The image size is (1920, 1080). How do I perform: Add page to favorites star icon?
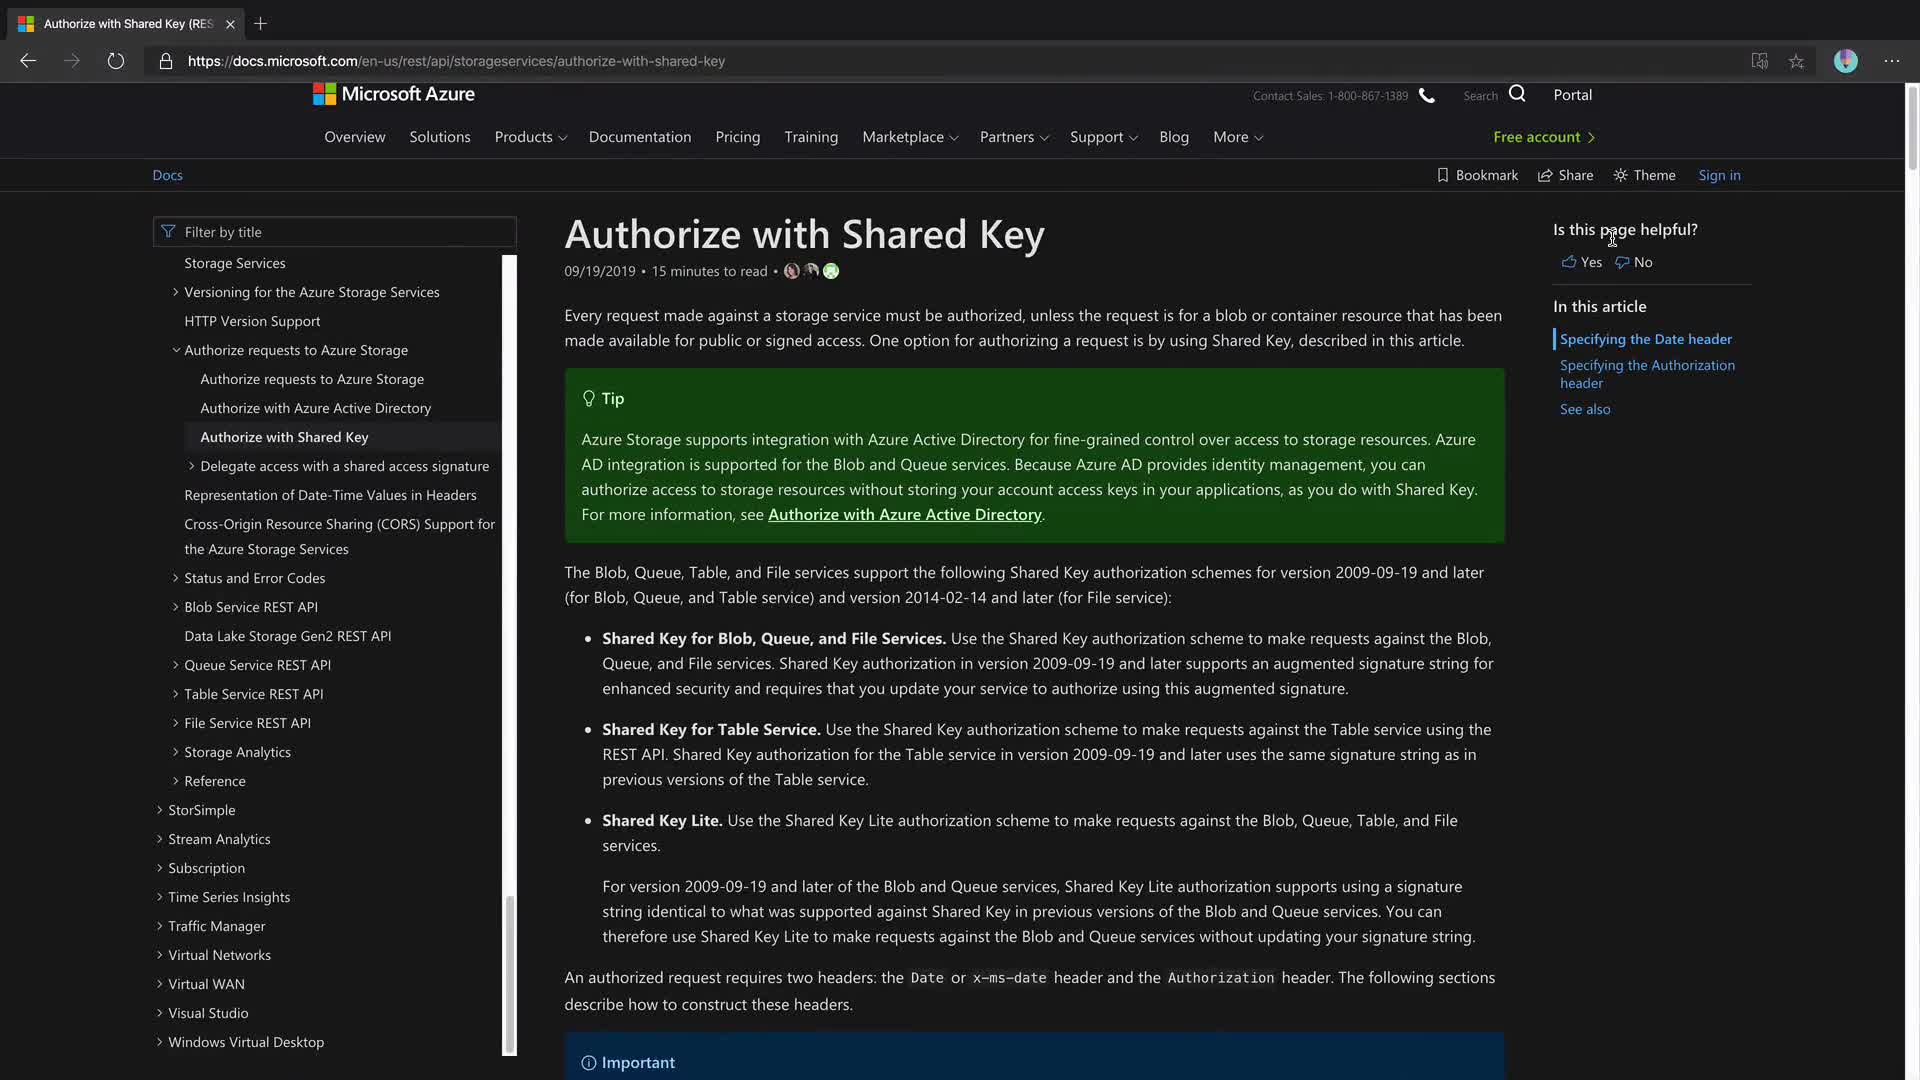pyautogui.click(x=1797, y=61)
